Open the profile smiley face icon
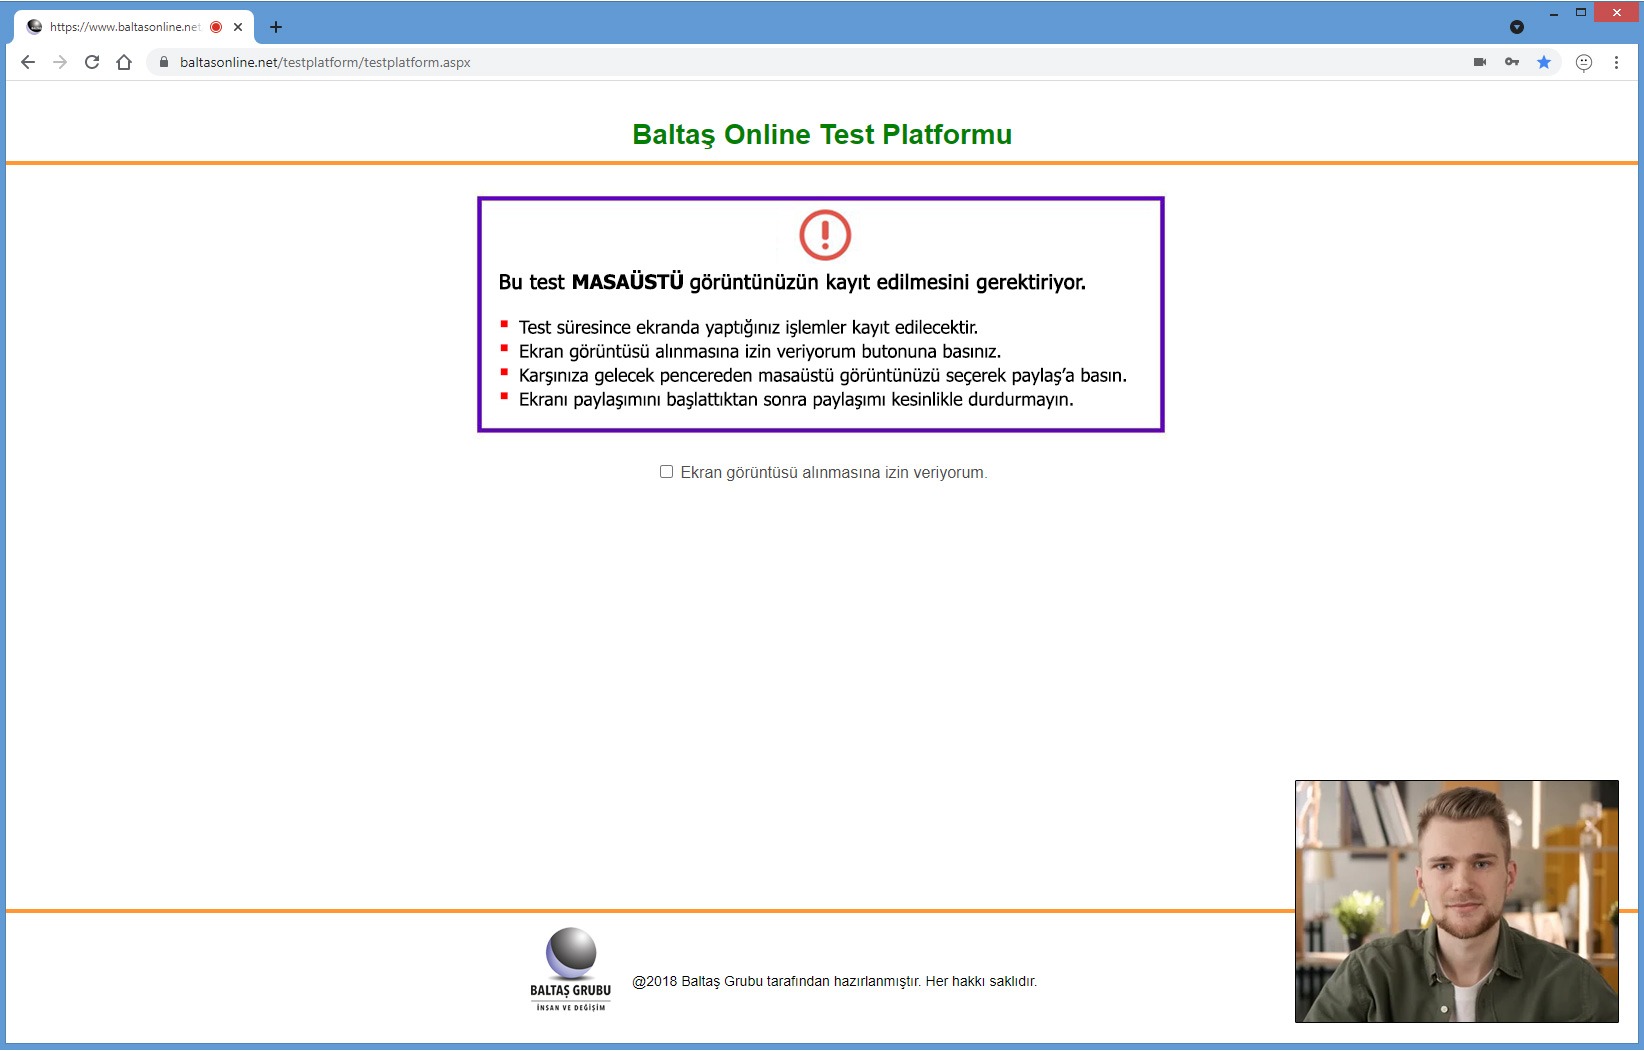Screen dimensions: 1644x1051 [x=1584, y=62]
